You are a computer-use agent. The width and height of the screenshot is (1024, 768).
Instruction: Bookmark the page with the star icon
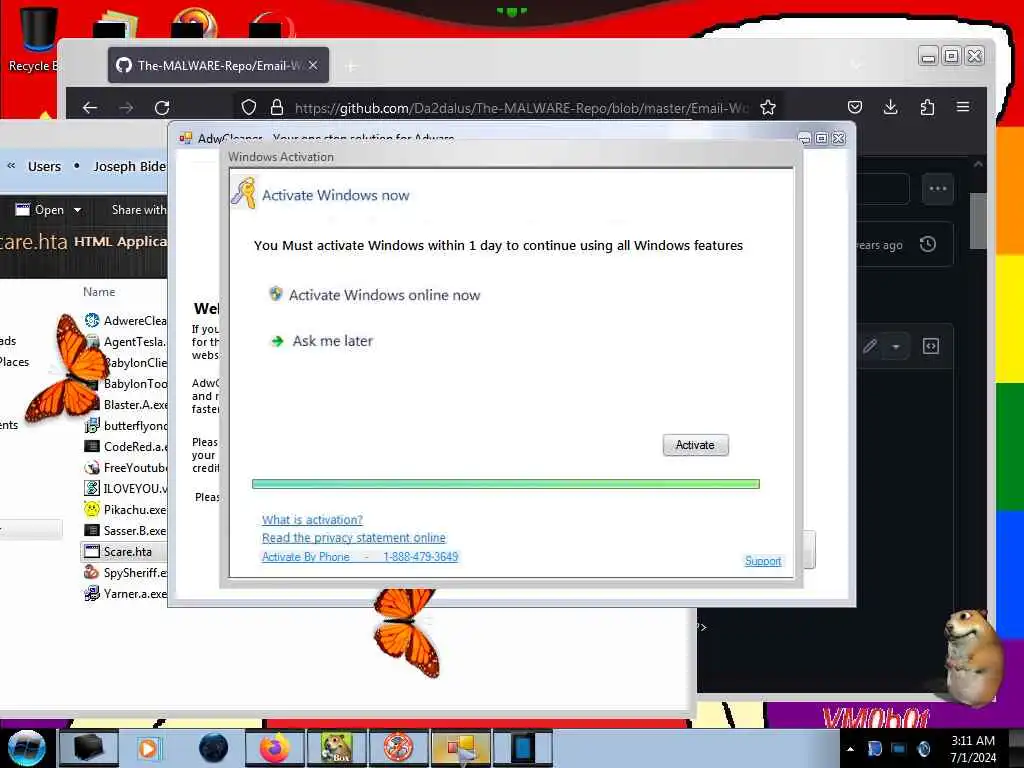point(768,107)
